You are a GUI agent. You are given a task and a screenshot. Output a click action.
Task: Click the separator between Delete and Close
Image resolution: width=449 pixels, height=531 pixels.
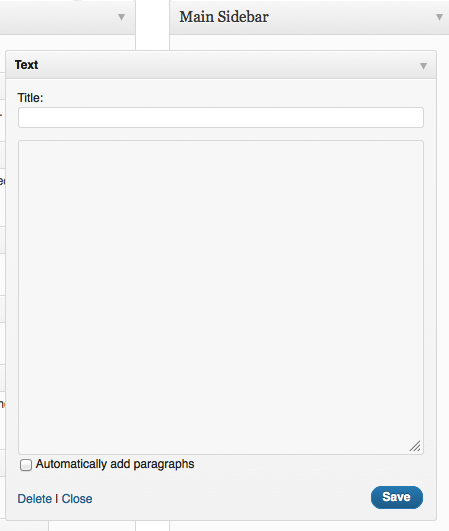57,499
